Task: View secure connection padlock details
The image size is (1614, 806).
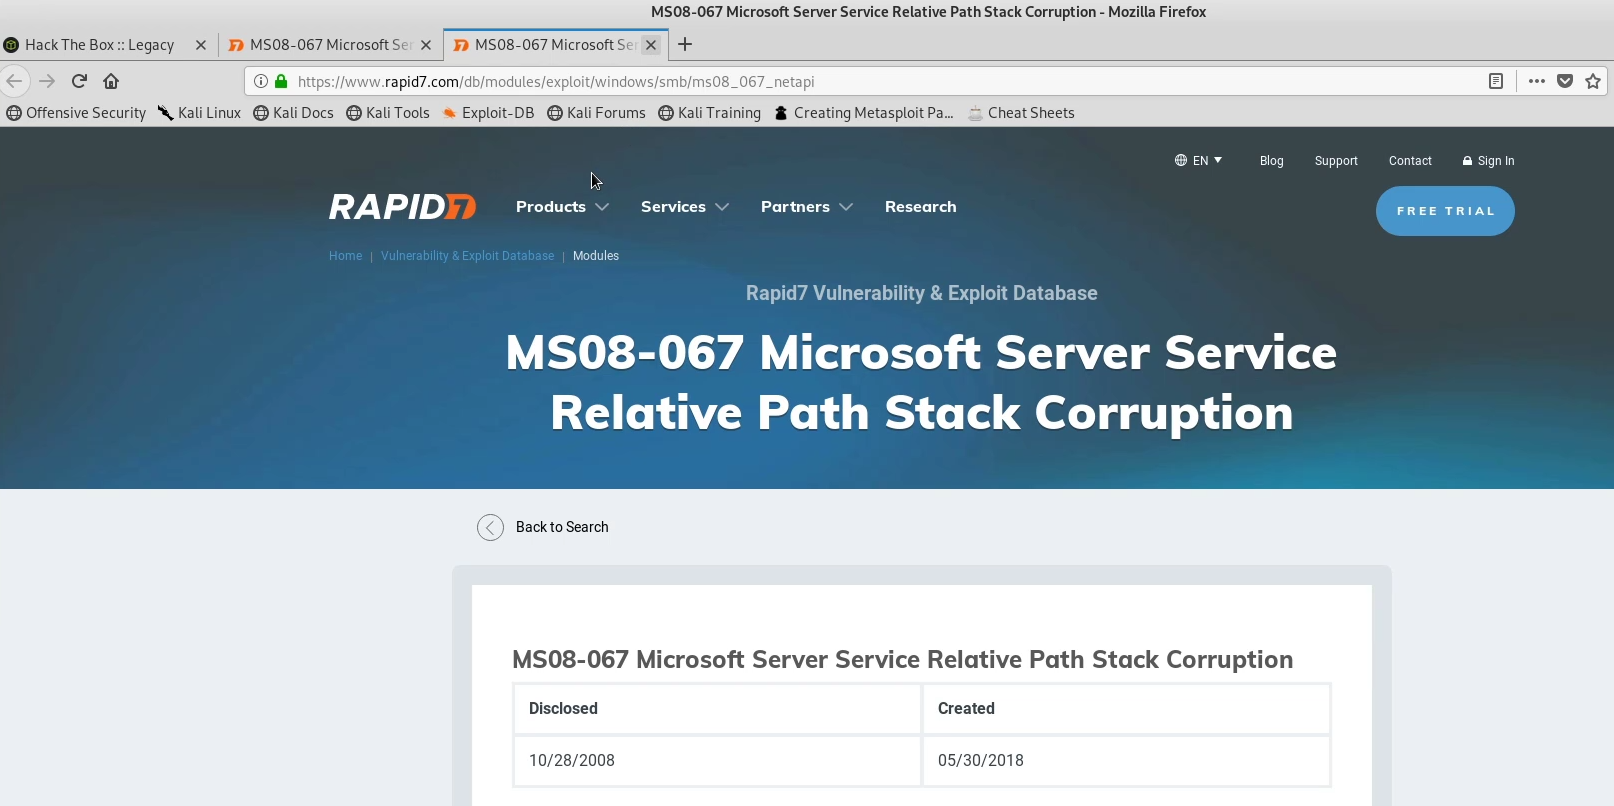Action: point(281,81)
